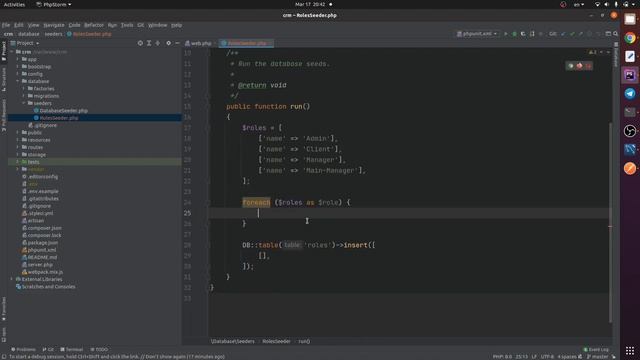This screenshot has width=640, height=360.
Task: Select artisan file in tree
Action: tap(36, 220)
